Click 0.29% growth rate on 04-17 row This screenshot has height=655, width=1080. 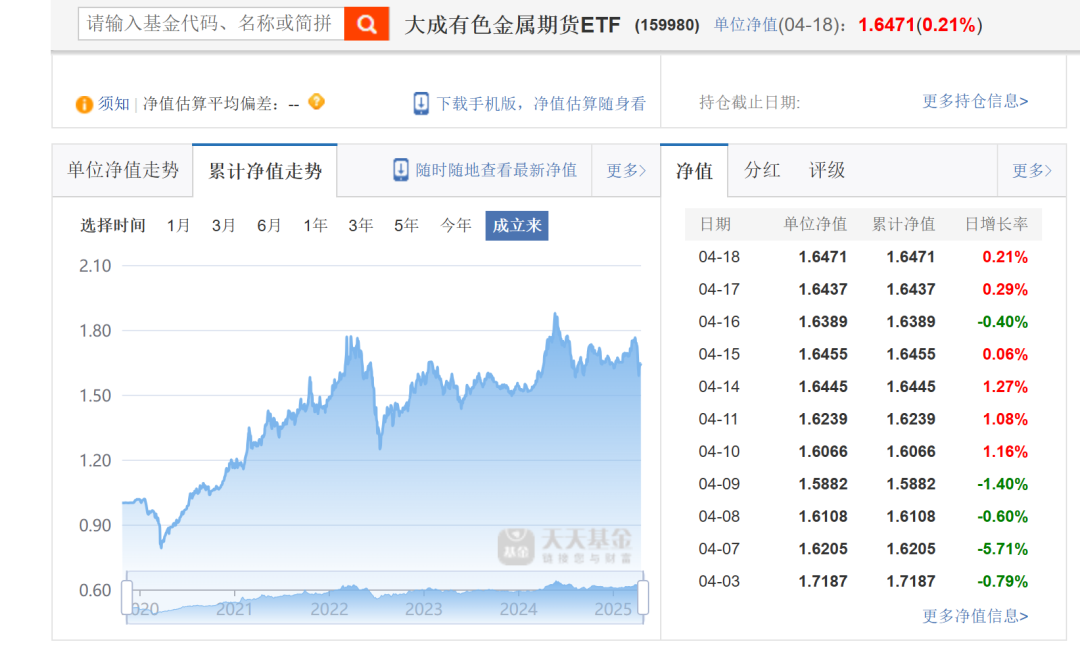(1005, 289)
